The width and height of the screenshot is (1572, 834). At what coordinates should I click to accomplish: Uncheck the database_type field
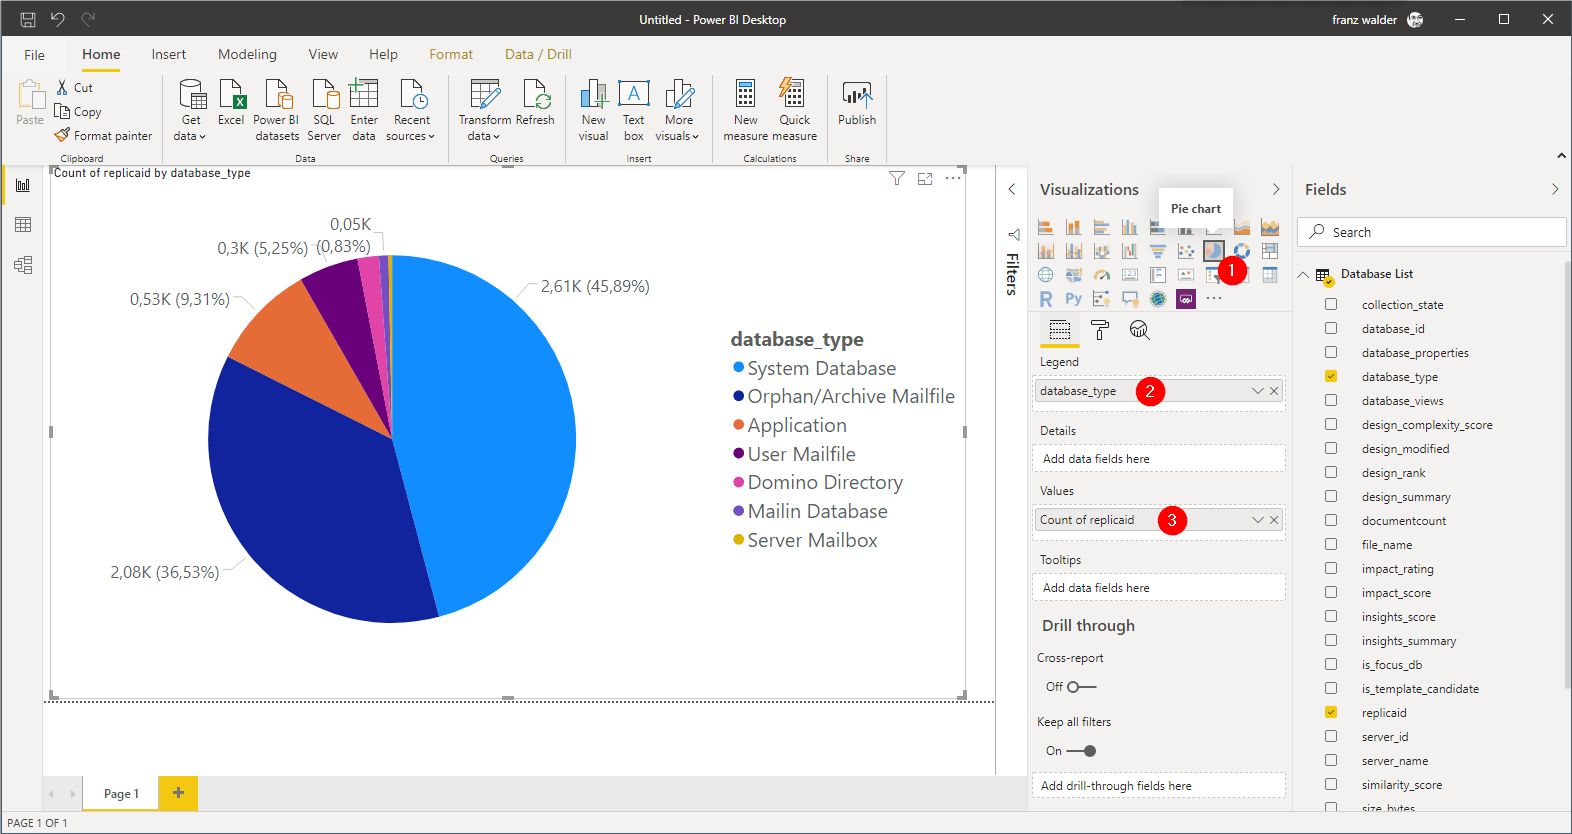1331,376
